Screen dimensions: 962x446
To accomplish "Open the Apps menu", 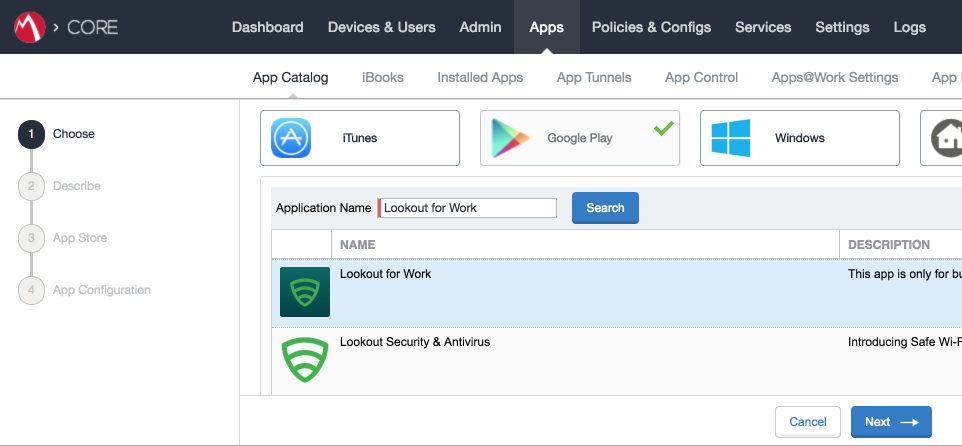I will coord(547,27).
